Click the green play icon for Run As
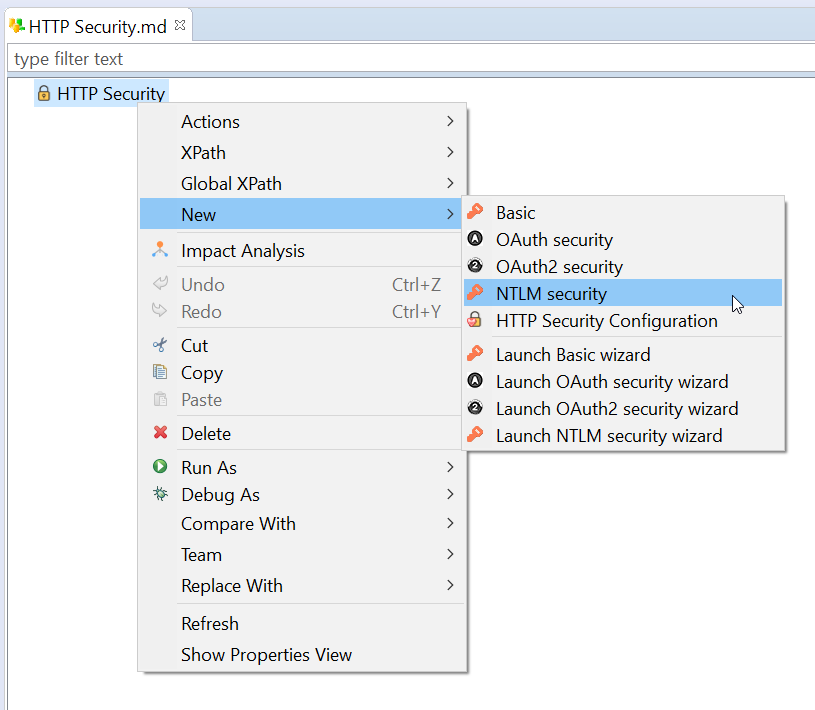The height and width of the screenshot is (710, 815). coord(160,467)
